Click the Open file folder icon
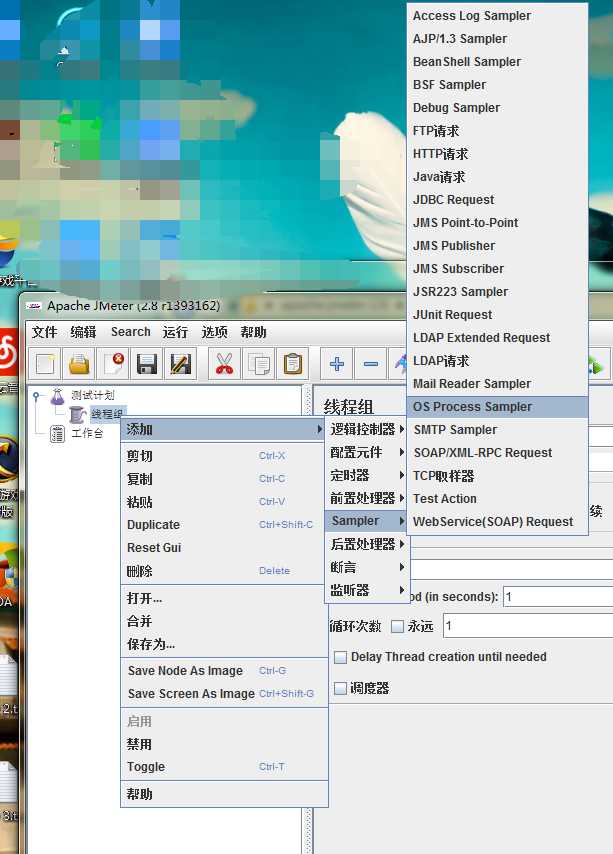 click(x=79, y=363)
